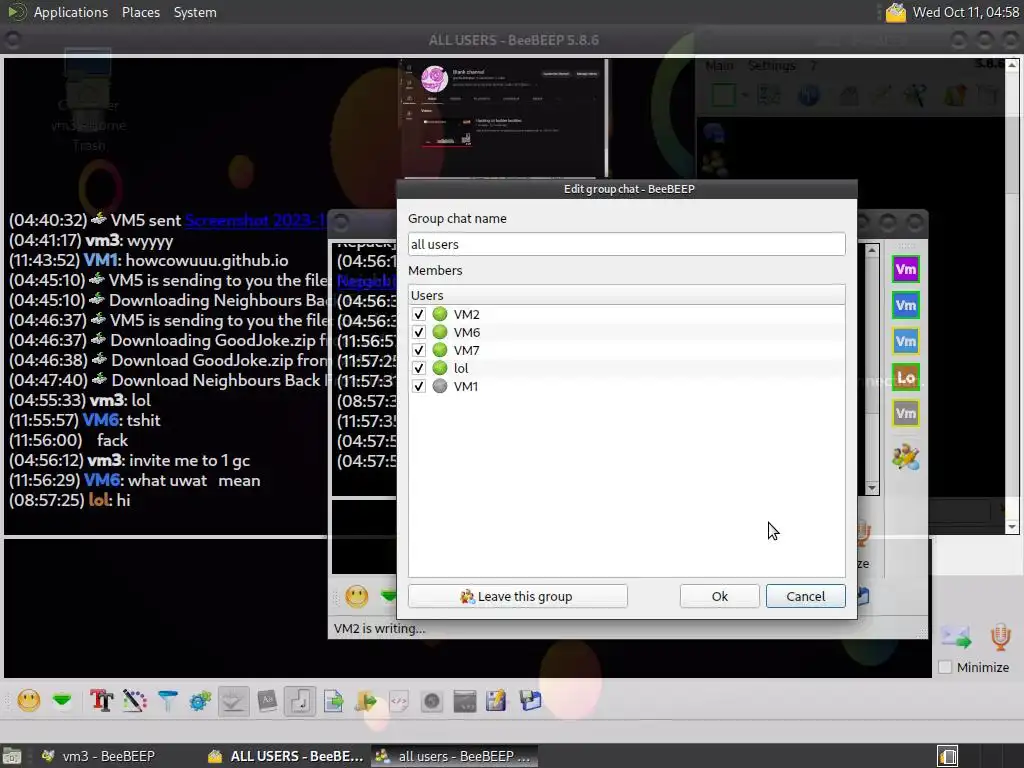Uncheck VM2 in members list
The width and height of the screenshot is (1024, 768).
pos(419,314)
